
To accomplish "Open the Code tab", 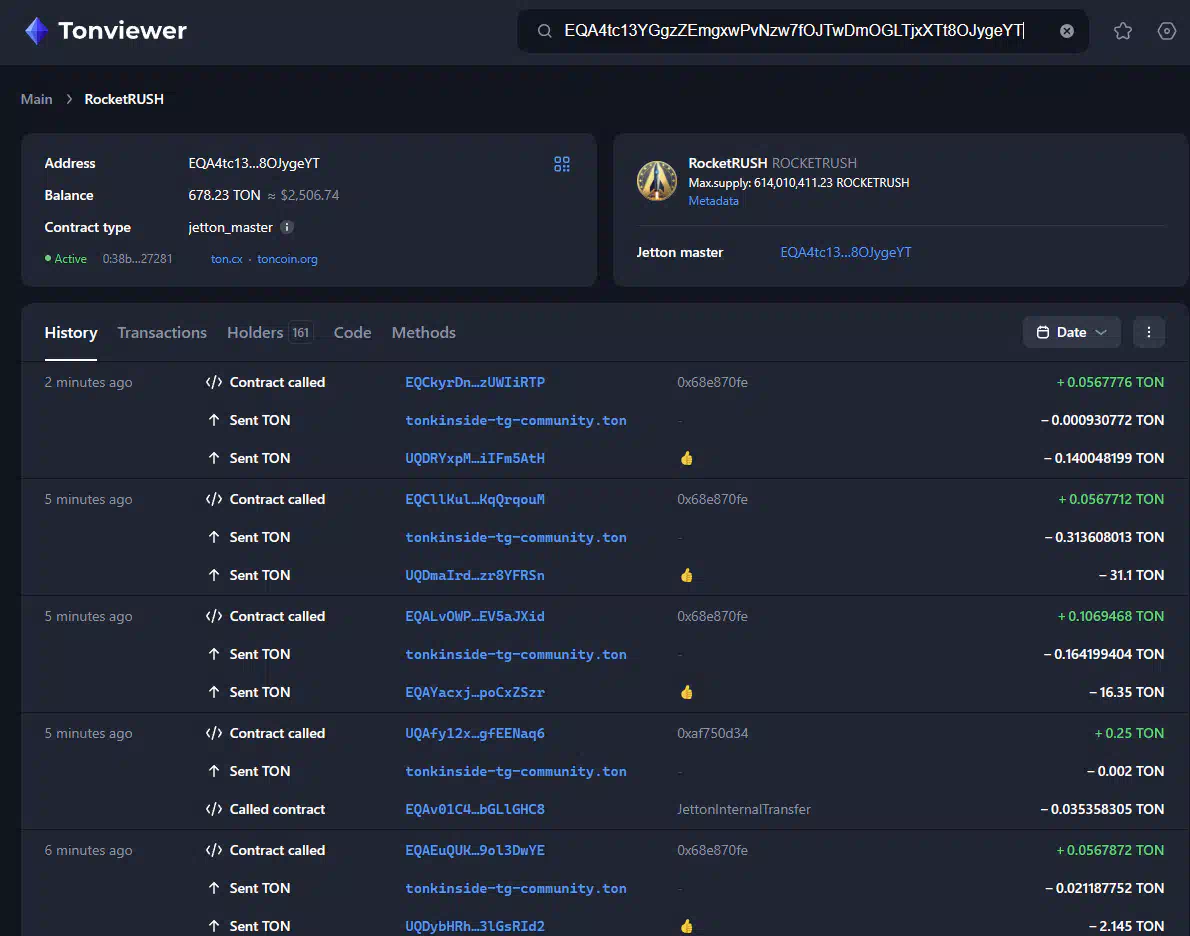I will [x=352, y=332].
